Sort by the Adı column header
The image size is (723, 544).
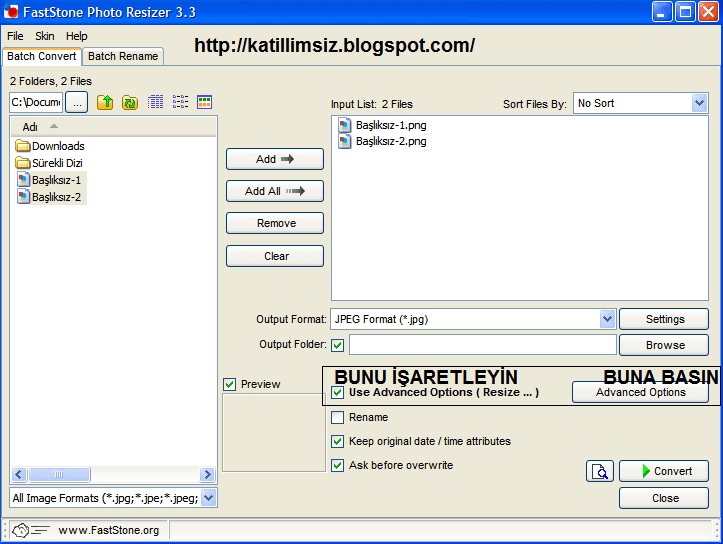point(113,126)
